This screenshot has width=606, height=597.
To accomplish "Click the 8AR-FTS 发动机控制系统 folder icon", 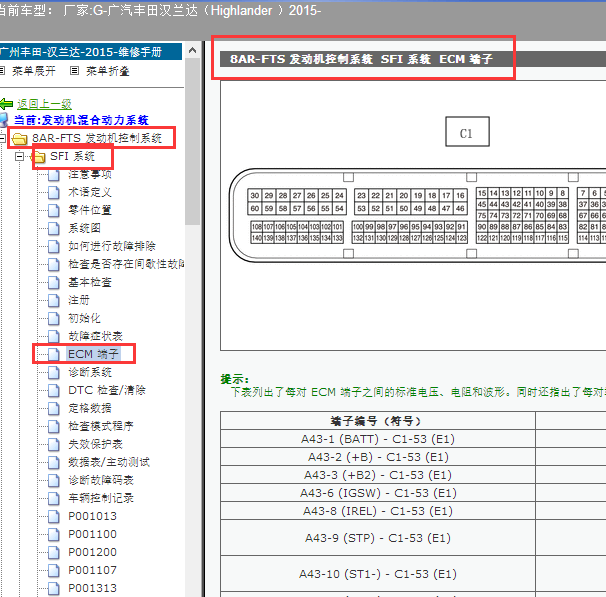I will pos(19,138).
